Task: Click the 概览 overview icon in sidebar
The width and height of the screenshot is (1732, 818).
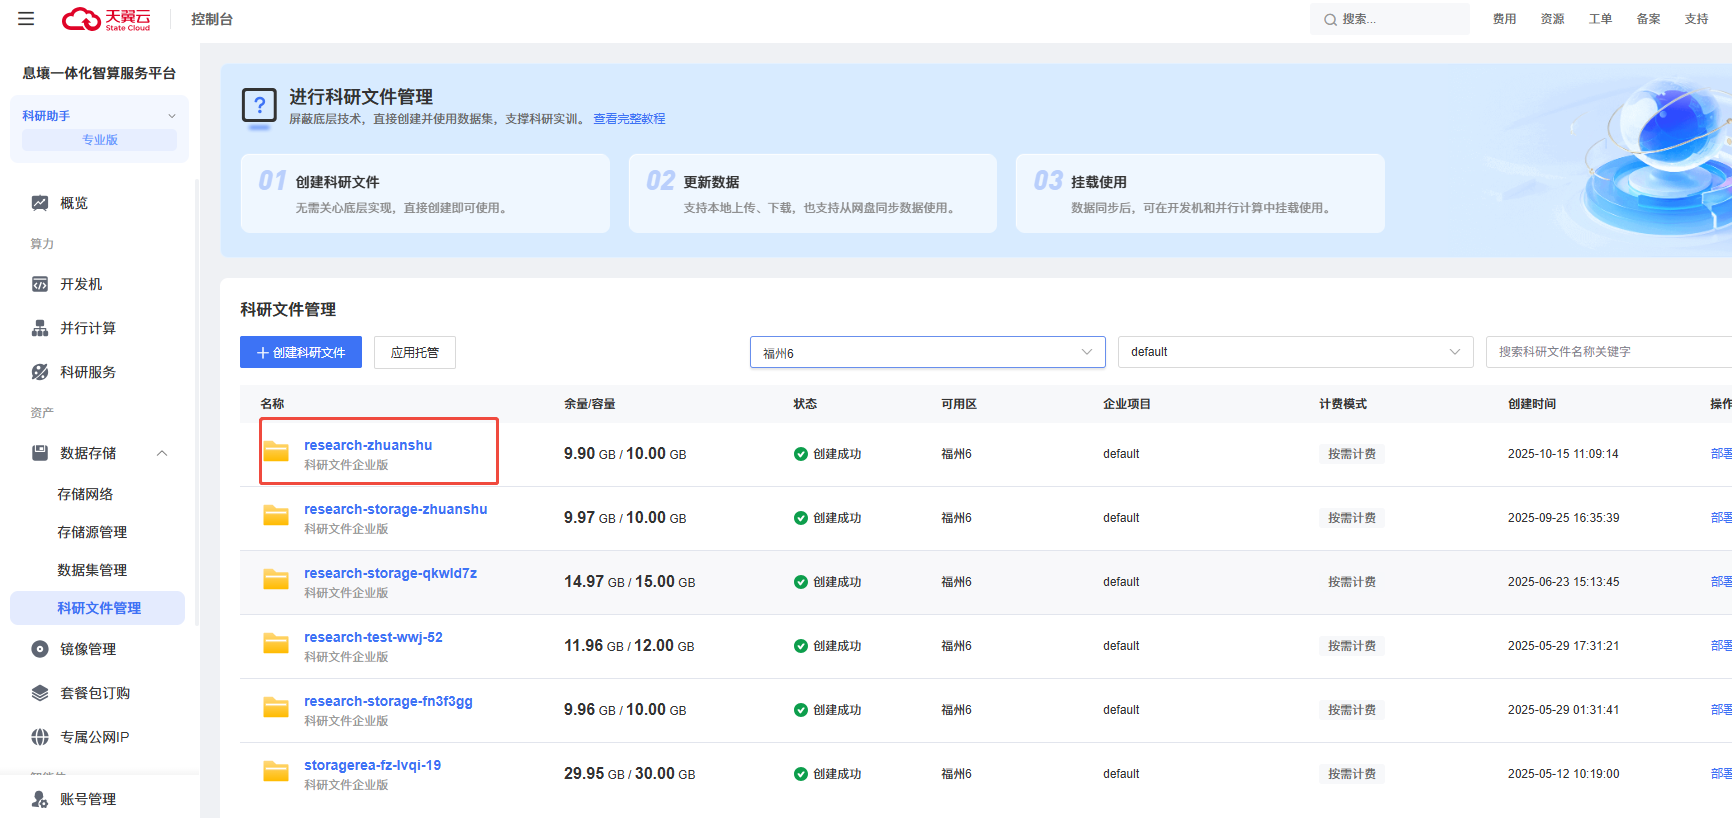Action: tap(40, 203)
